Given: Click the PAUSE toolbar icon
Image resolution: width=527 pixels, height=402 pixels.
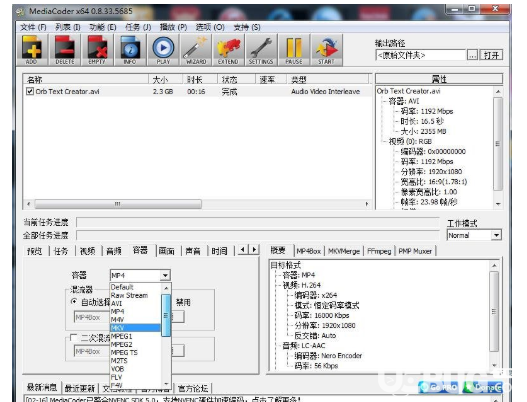Looking at the screenshot, I should 294,50.
